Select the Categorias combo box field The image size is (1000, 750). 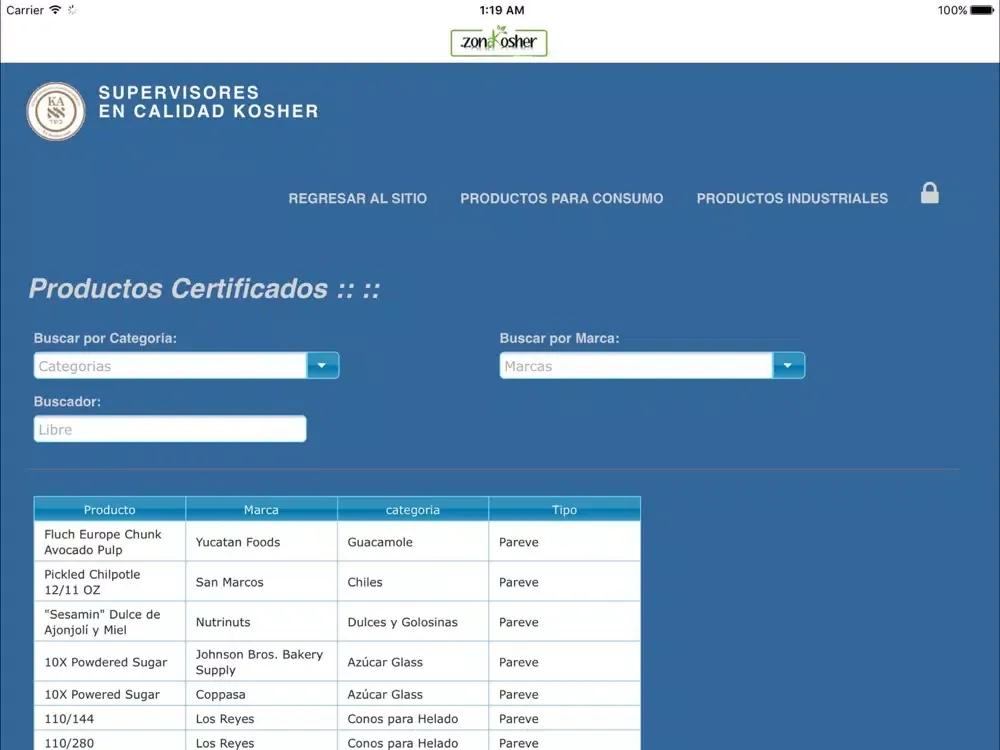[x=170, y=365]
